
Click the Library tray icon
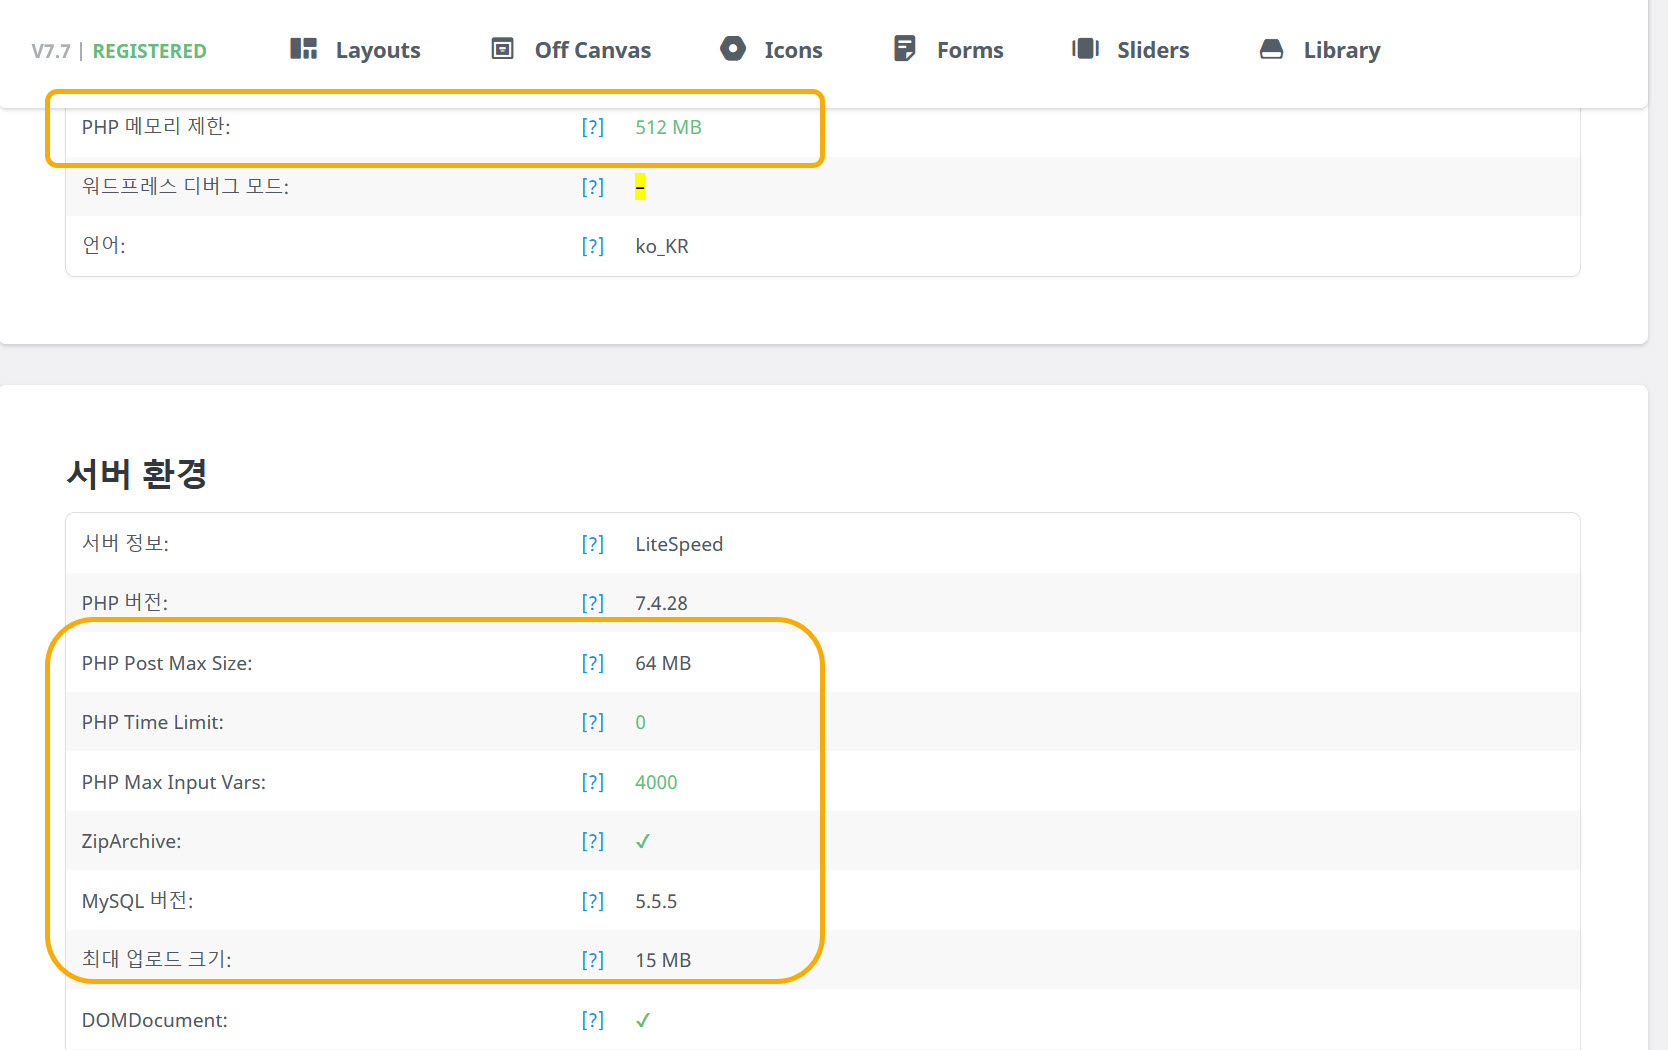click(x=1271, y=48)
